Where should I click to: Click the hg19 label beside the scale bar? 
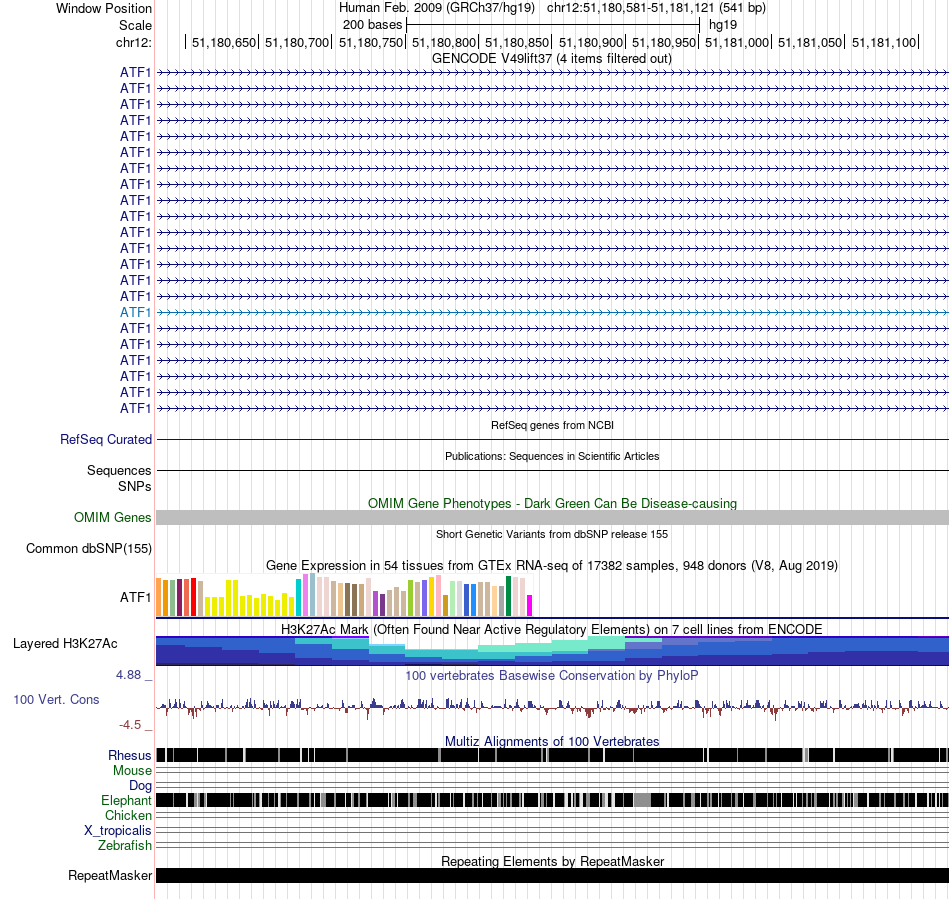click(723, 25)
